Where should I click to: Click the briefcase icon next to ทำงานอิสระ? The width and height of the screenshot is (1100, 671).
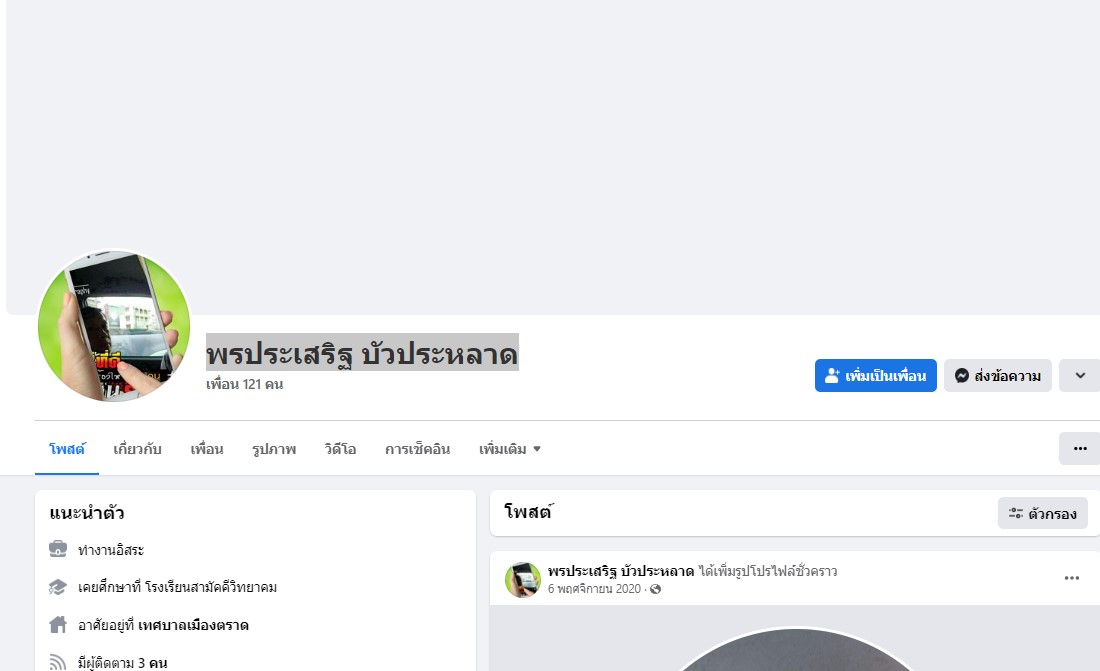point(58,549)
